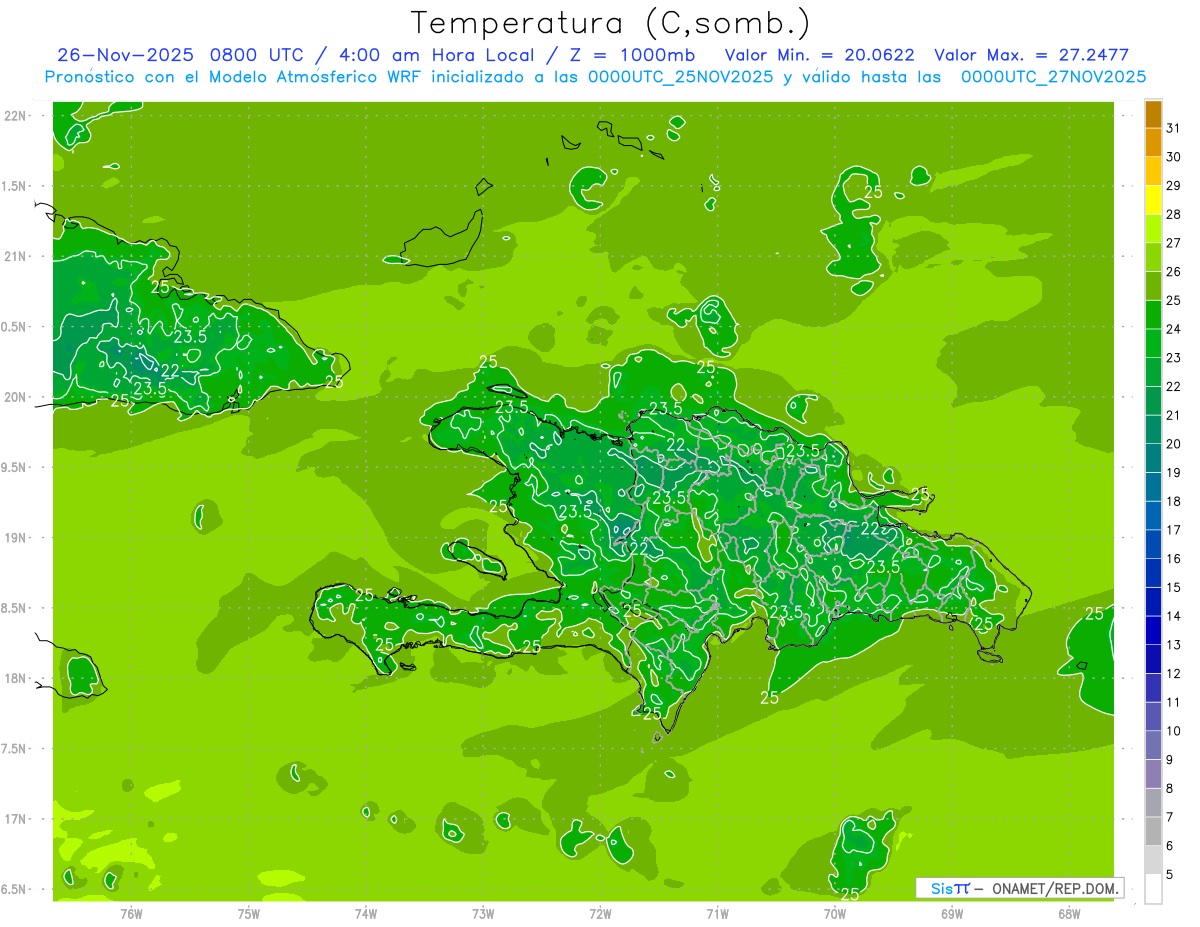Click the valid-until time "0000UTC_27NOV2025"

coord(1053,77)
